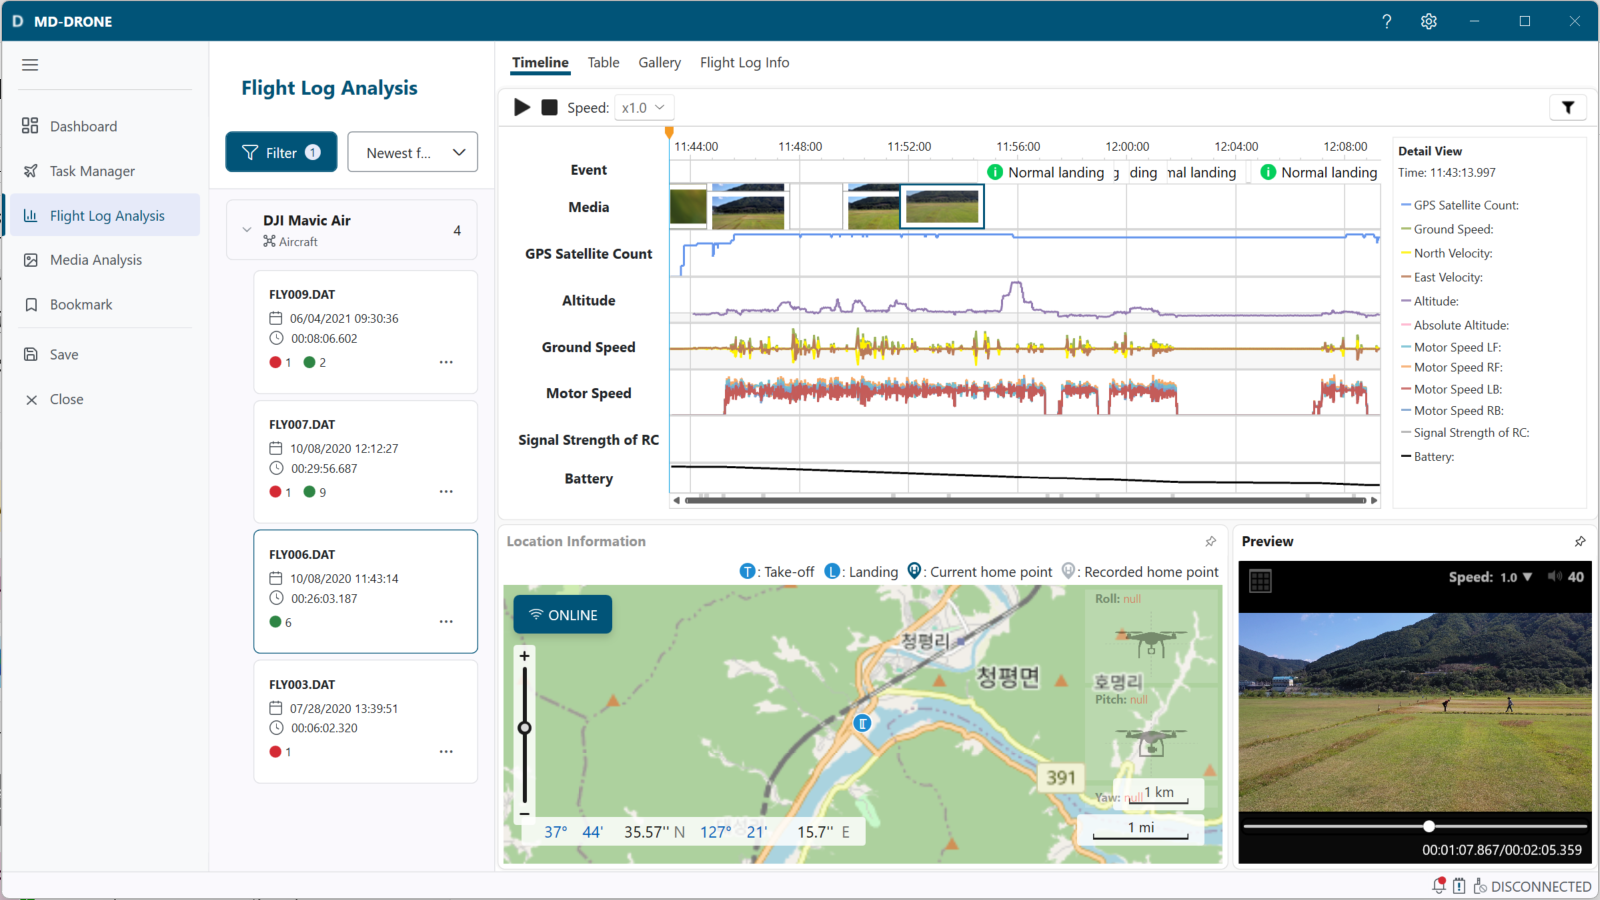Select the highlighted media thumbnail in timeline
The height and width of the screenshot is (900, 1600).
tap(942, 206)
